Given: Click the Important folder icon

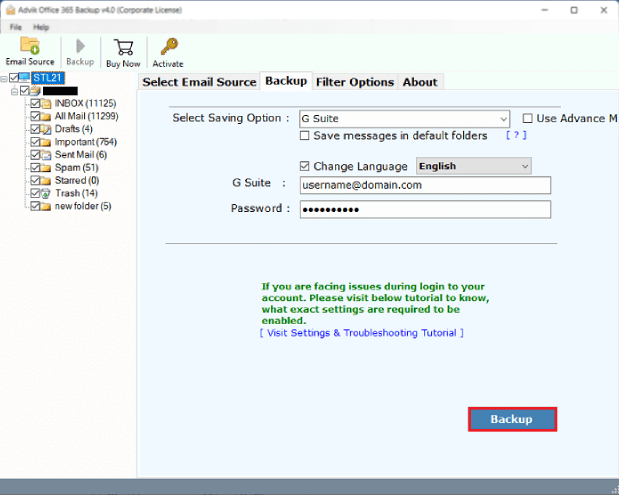Looking at the screenshot, I should 47,142.
